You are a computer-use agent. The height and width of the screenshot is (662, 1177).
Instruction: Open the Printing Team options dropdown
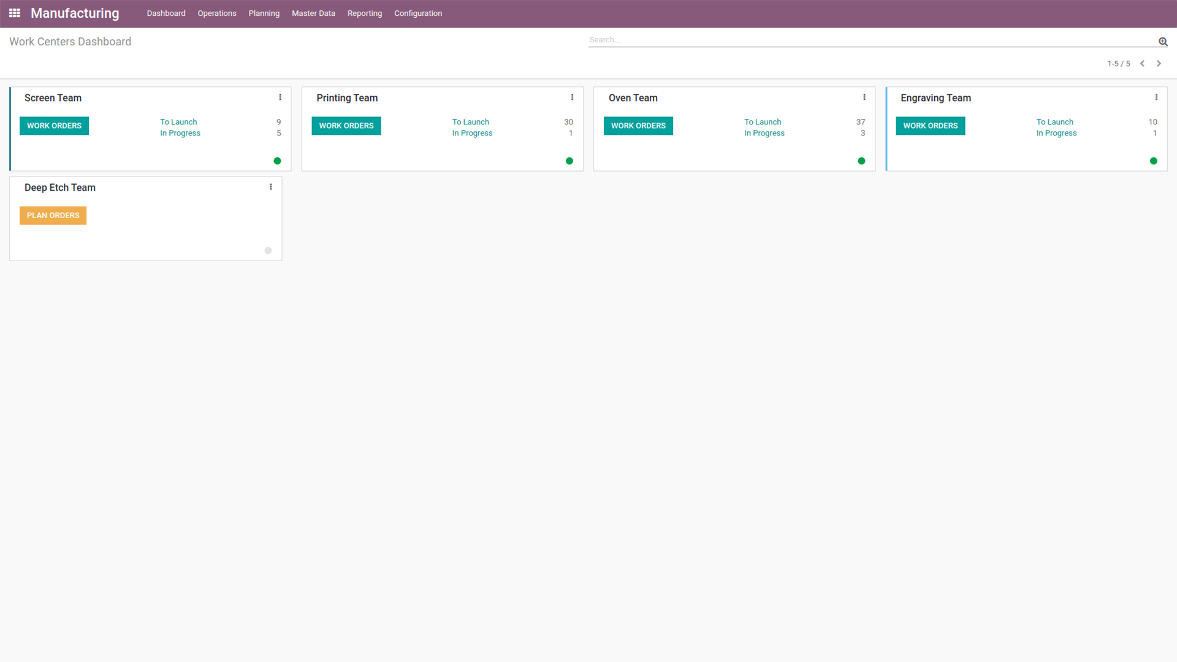(x=571, y=97)
